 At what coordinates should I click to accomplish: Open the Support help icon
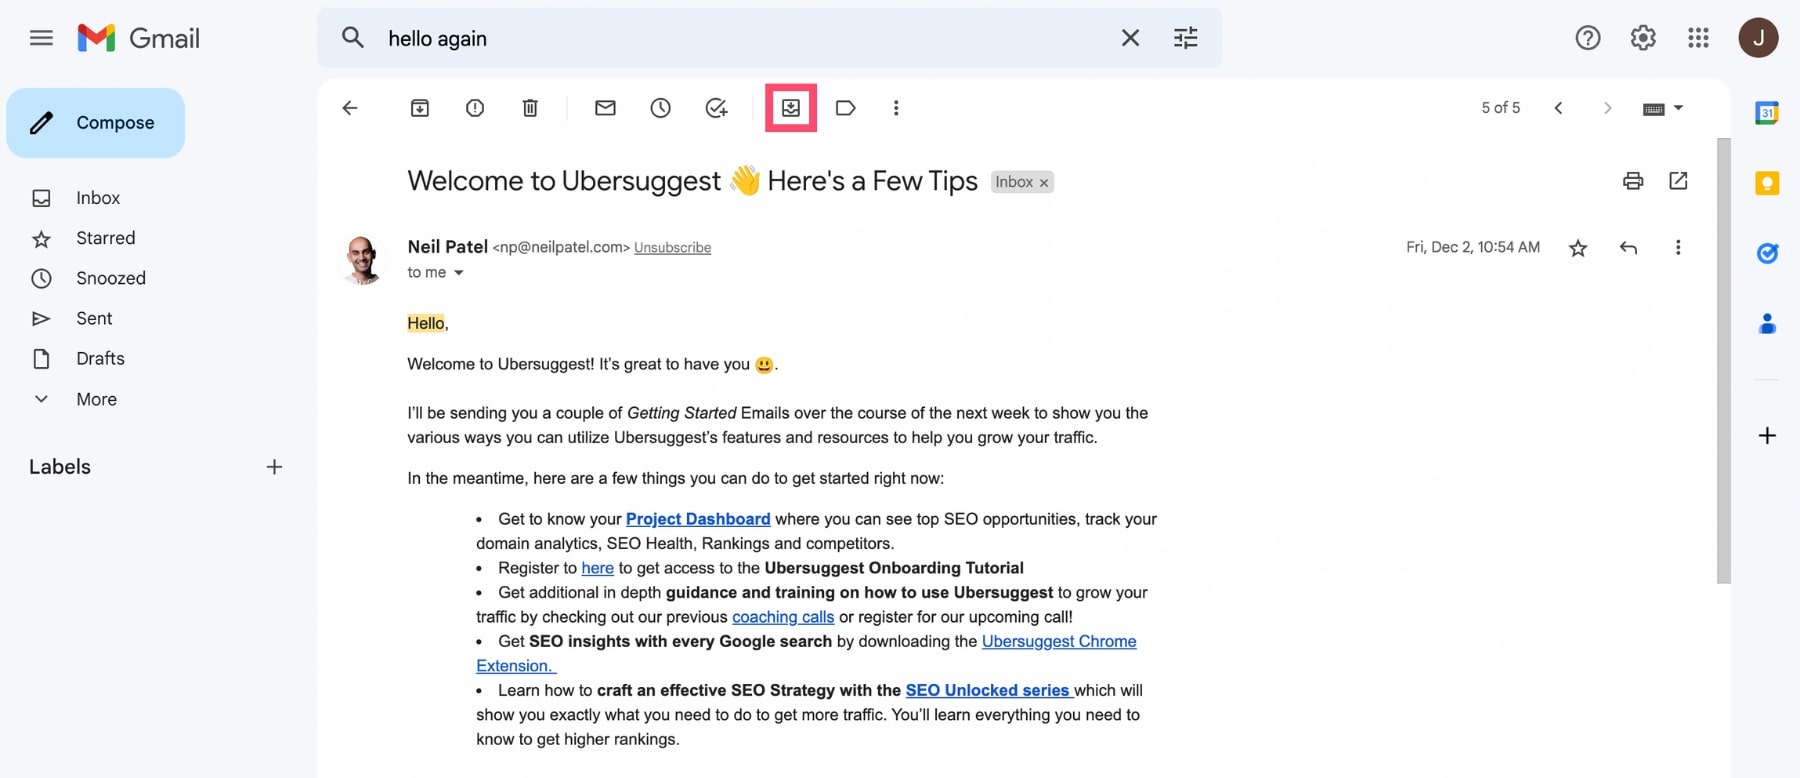1588,38
